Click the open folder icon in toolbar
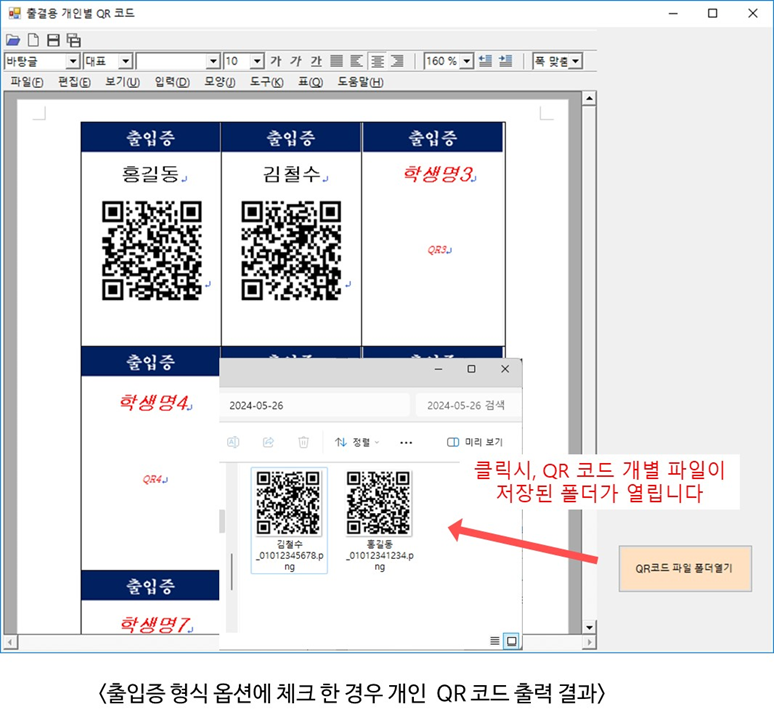774x720 pixels. point(13,41)
